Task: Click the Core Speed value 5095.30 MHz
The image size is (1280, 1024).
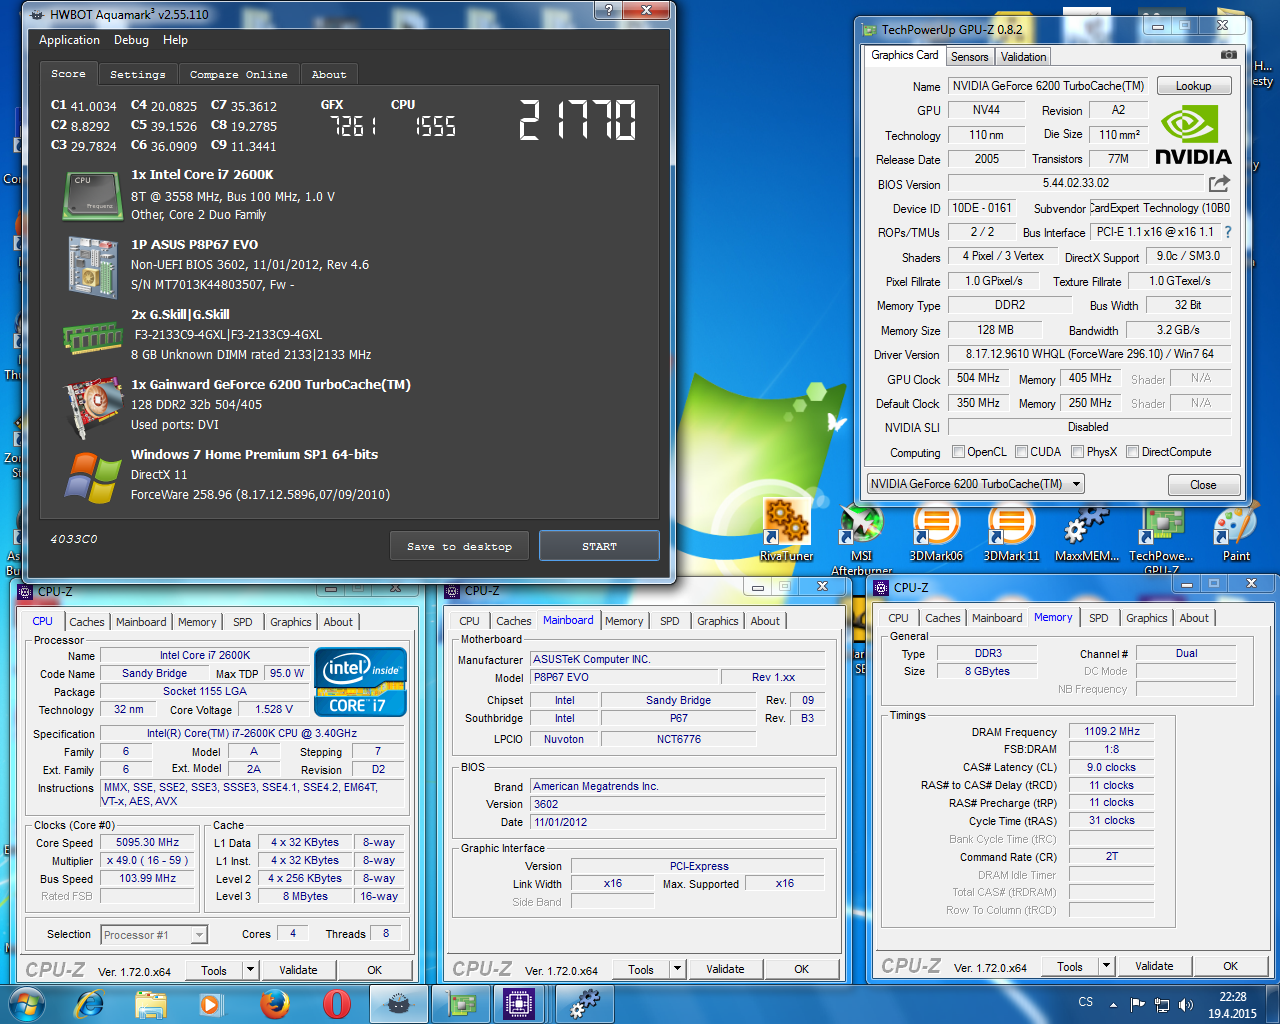Action: tap(148, 842)
